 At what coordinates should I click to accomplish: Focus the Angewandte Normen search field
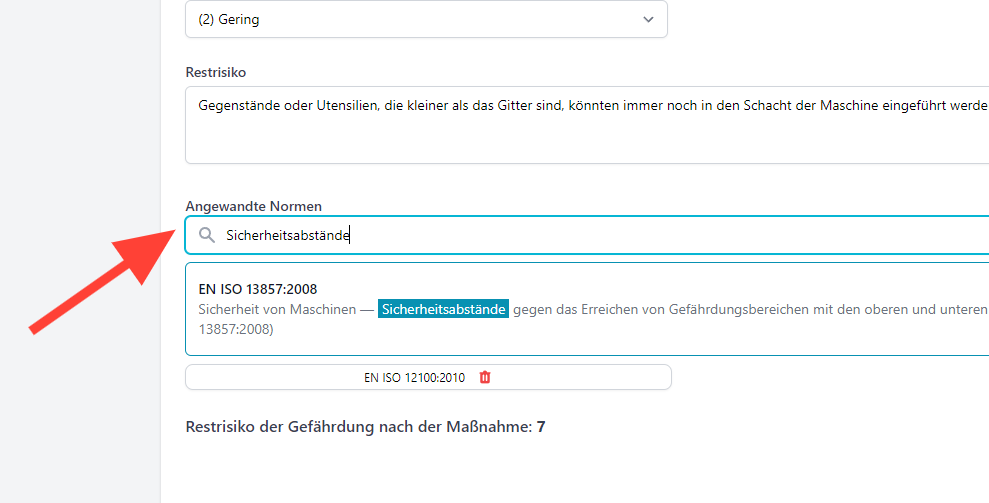587,235
